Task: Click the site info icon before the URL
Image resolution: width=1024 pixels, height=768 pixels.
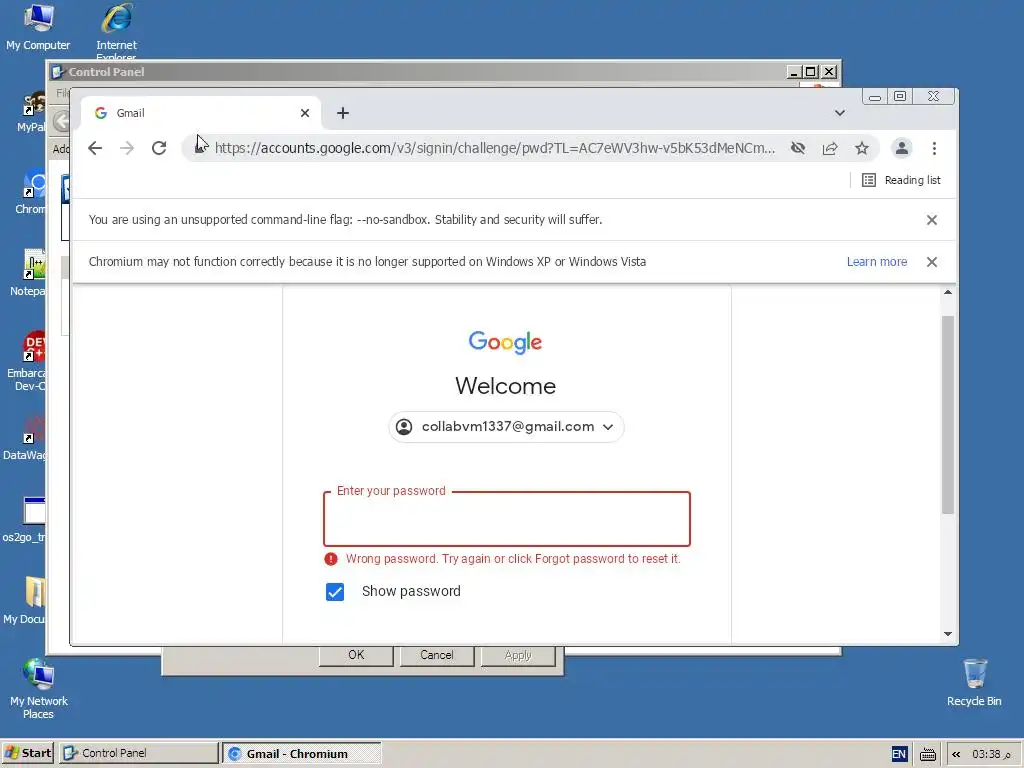Action: pyautogui.click(x=201, y=148)
